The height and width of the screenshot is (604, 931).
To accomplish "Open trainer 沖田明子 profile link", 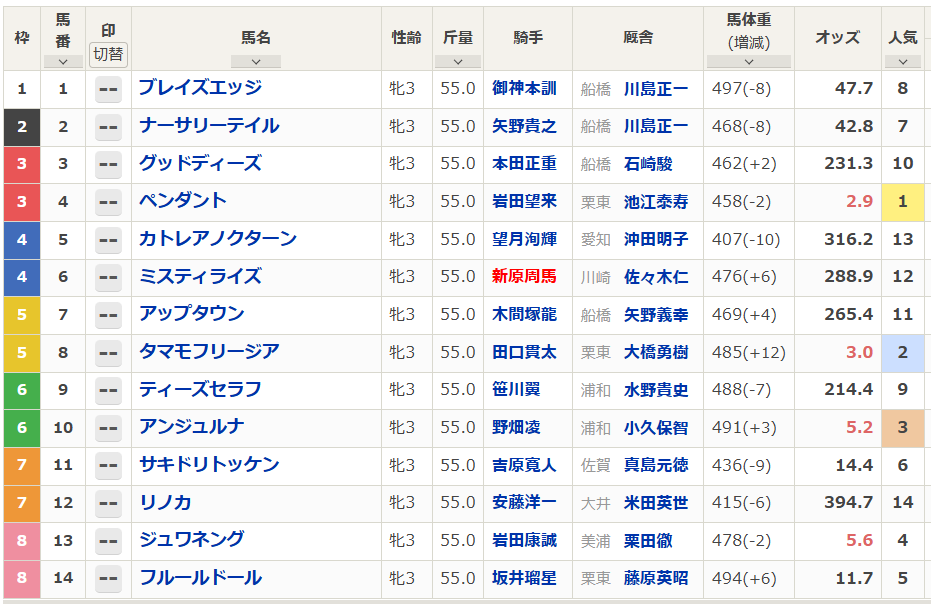I will click(x=656, y=239).
